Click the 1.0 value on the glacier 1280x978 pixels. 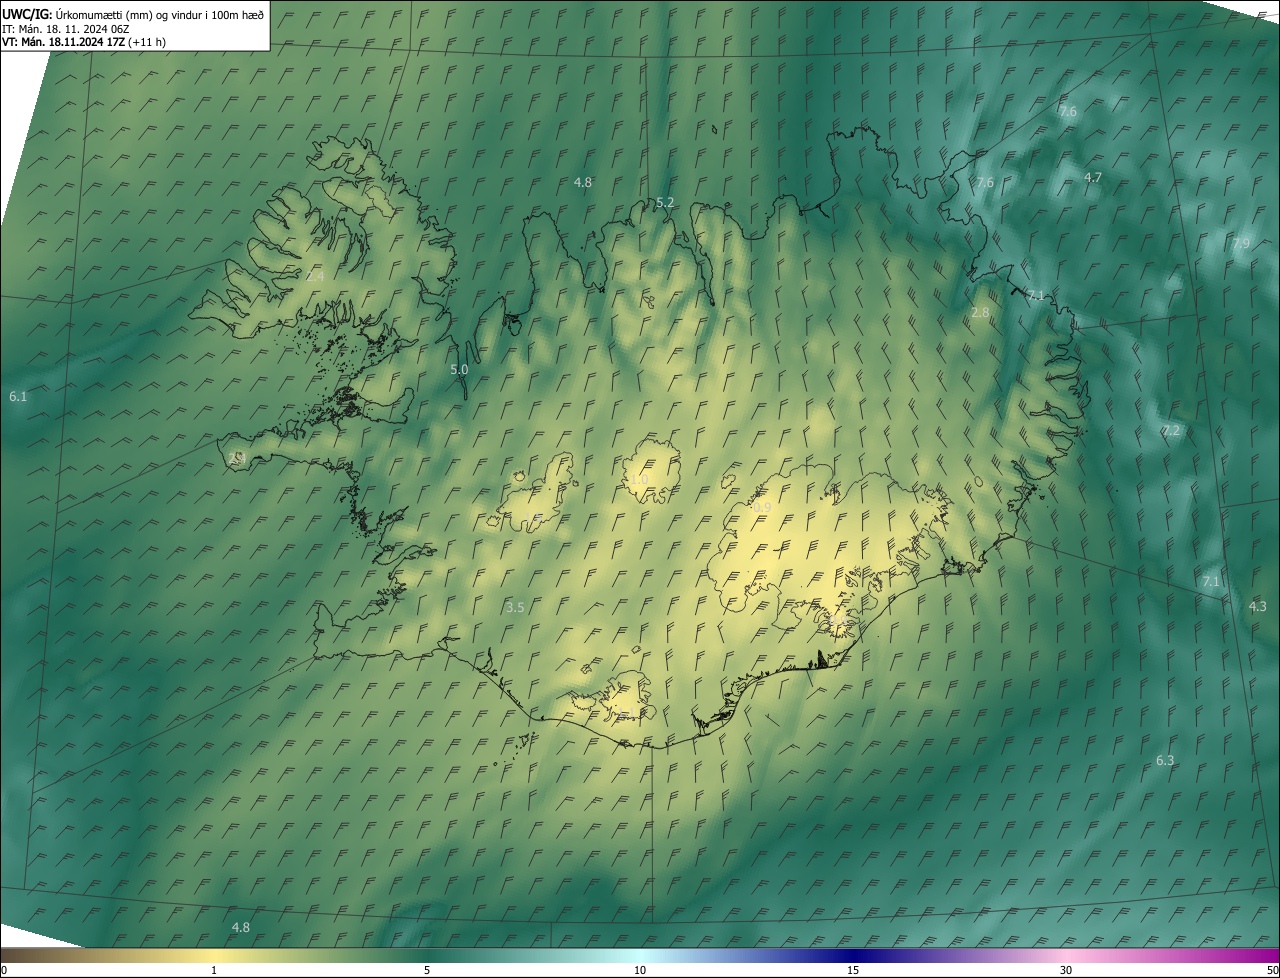click(x=639, y=480)
